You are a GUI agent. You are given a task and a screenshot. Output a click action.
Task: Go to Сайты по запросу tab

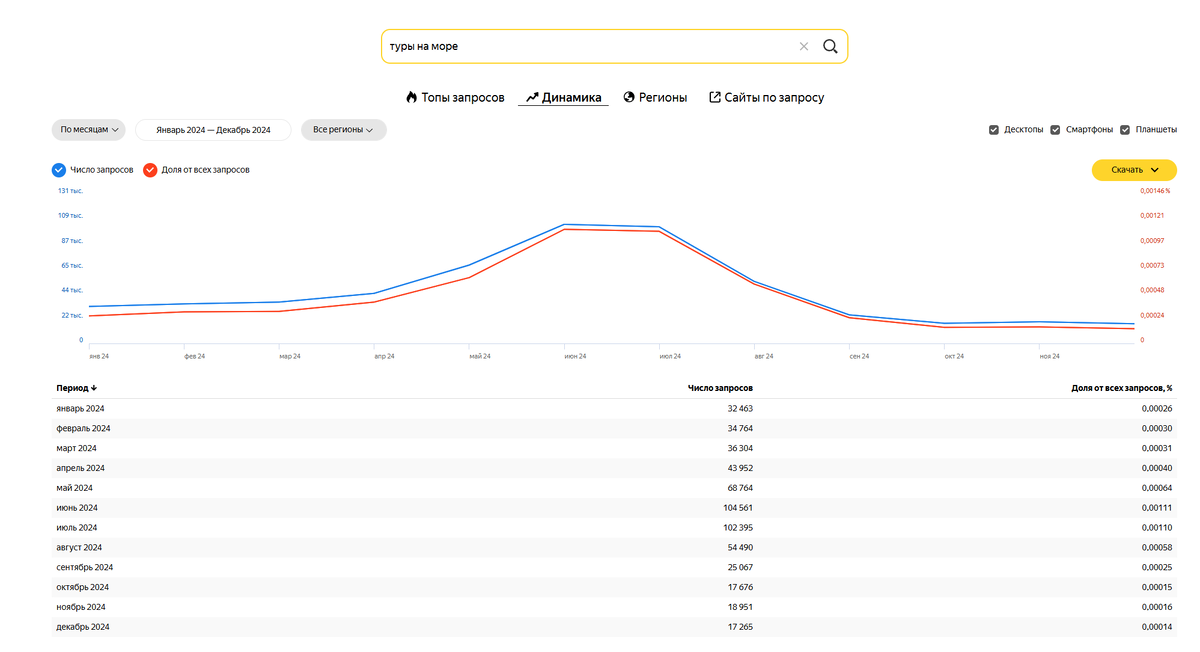tap(767, 98)
